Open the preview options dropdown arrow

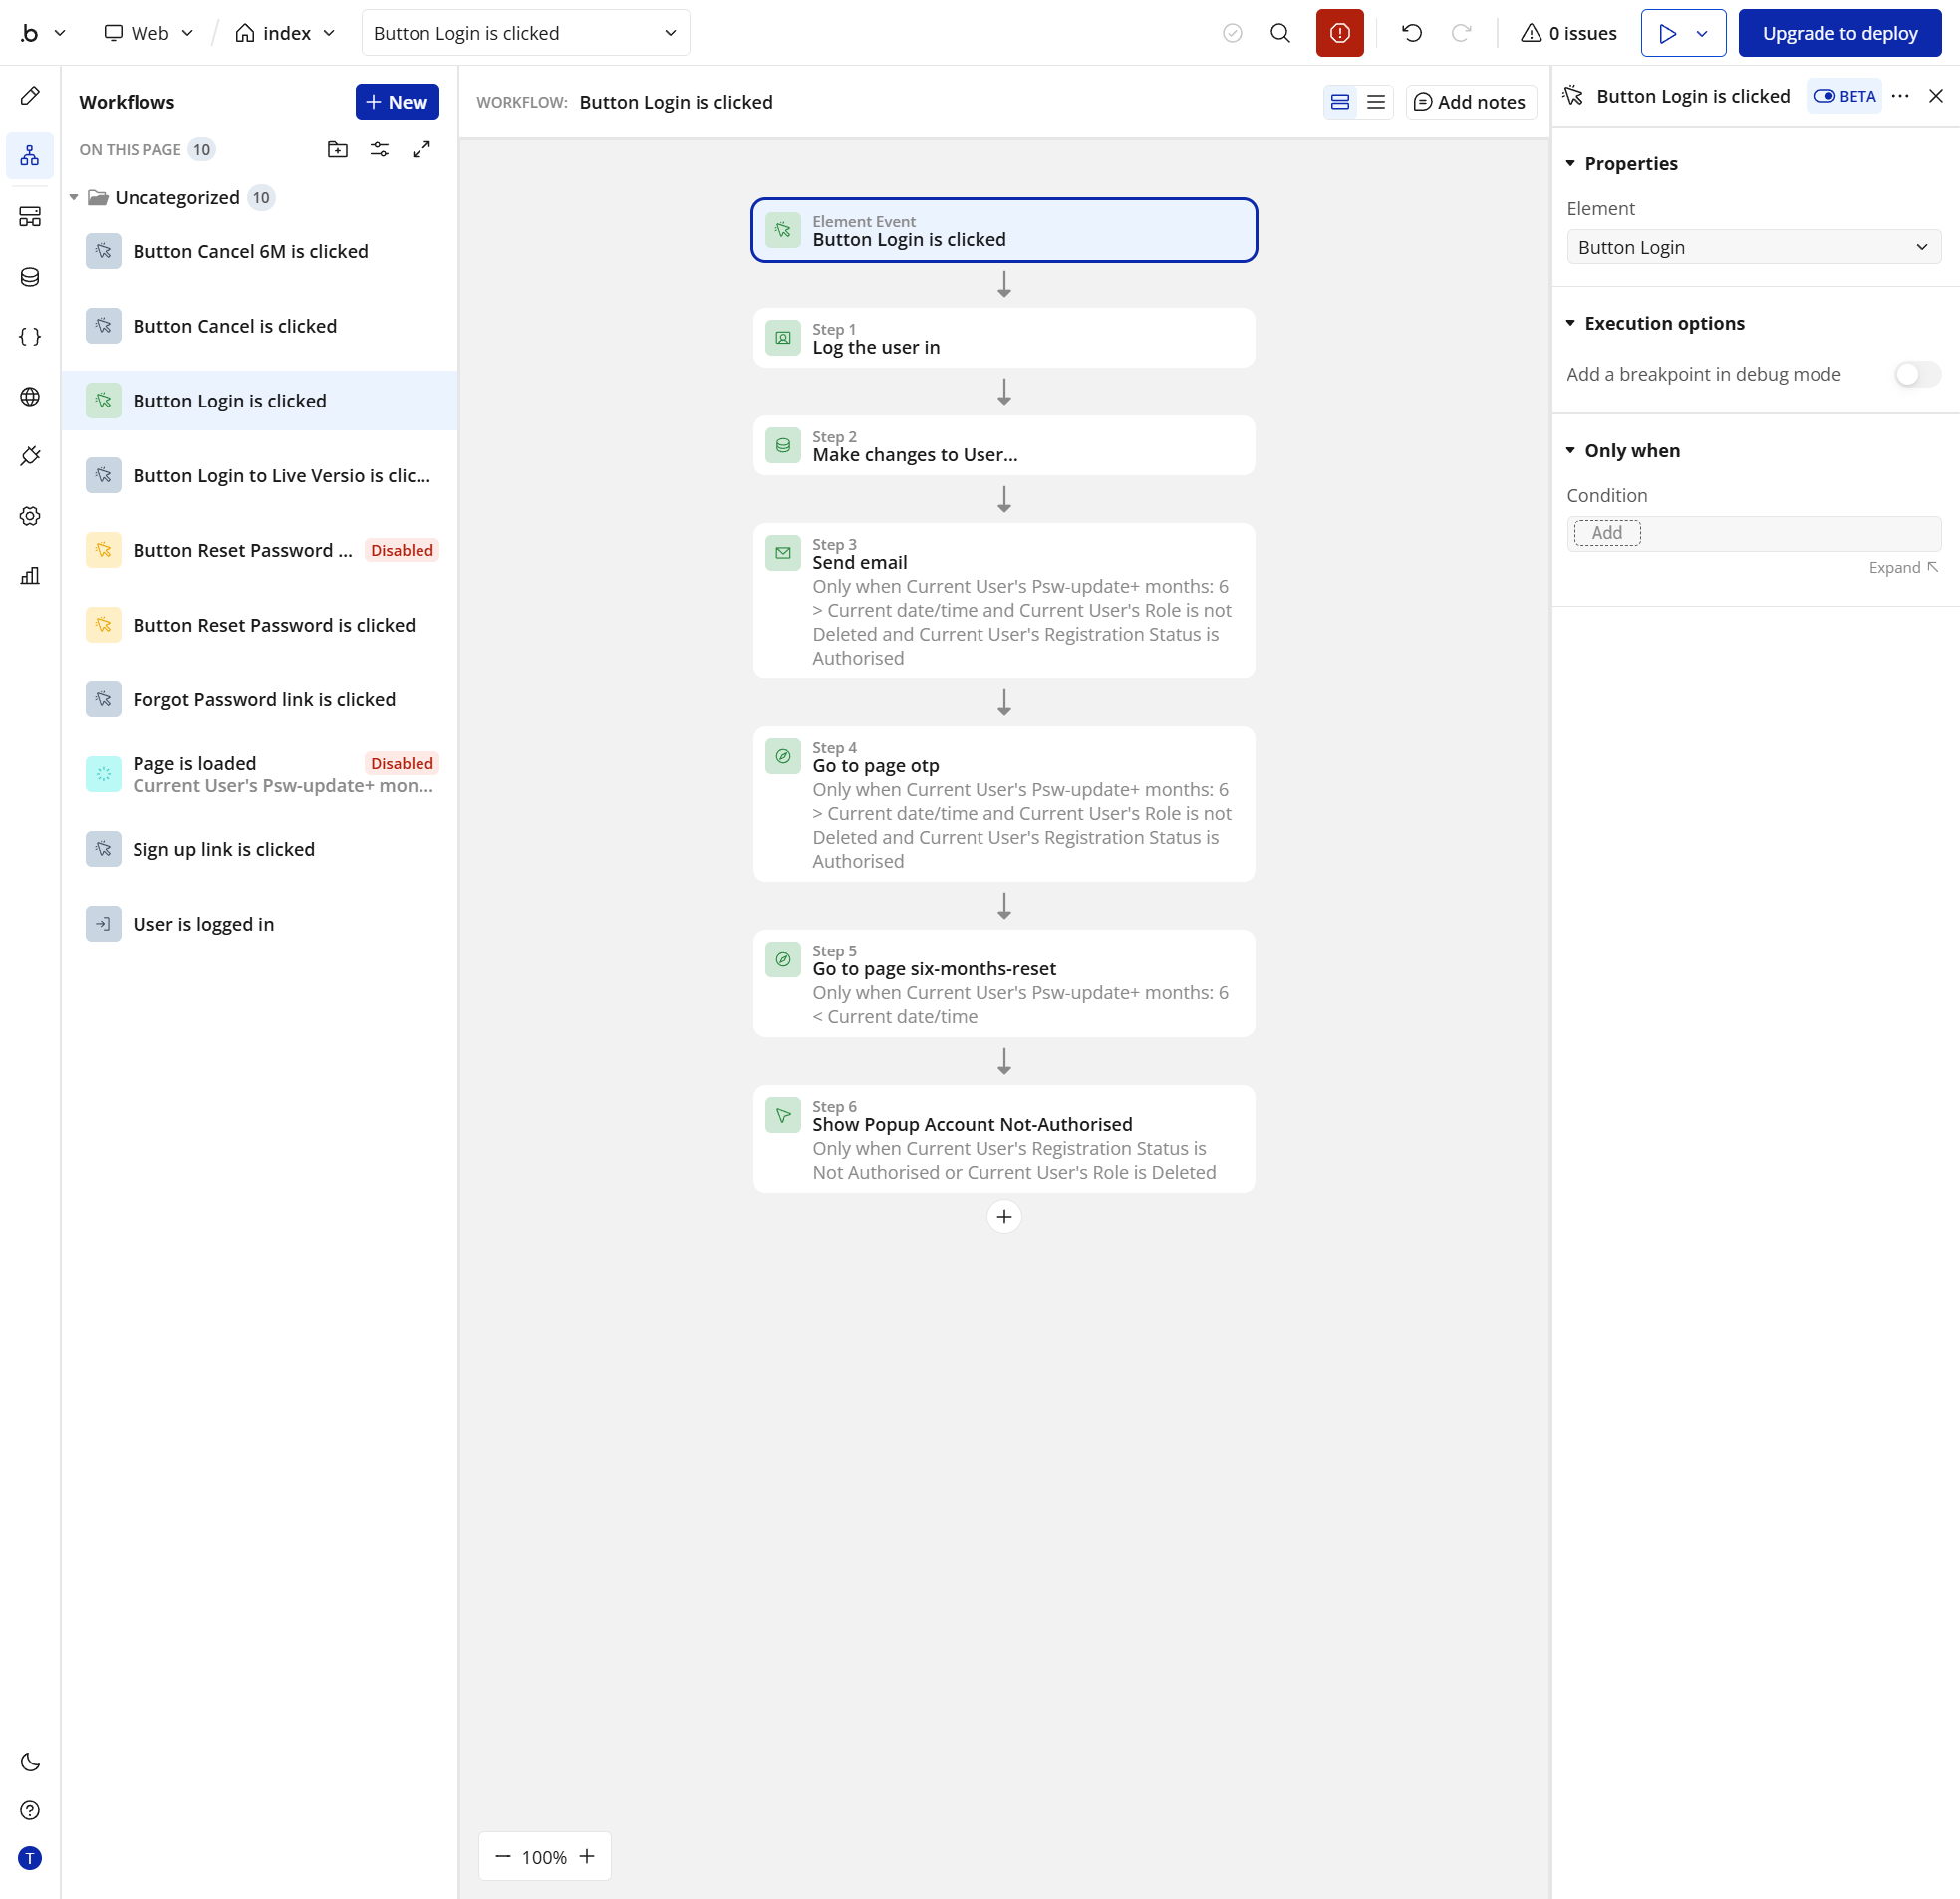1701,33
